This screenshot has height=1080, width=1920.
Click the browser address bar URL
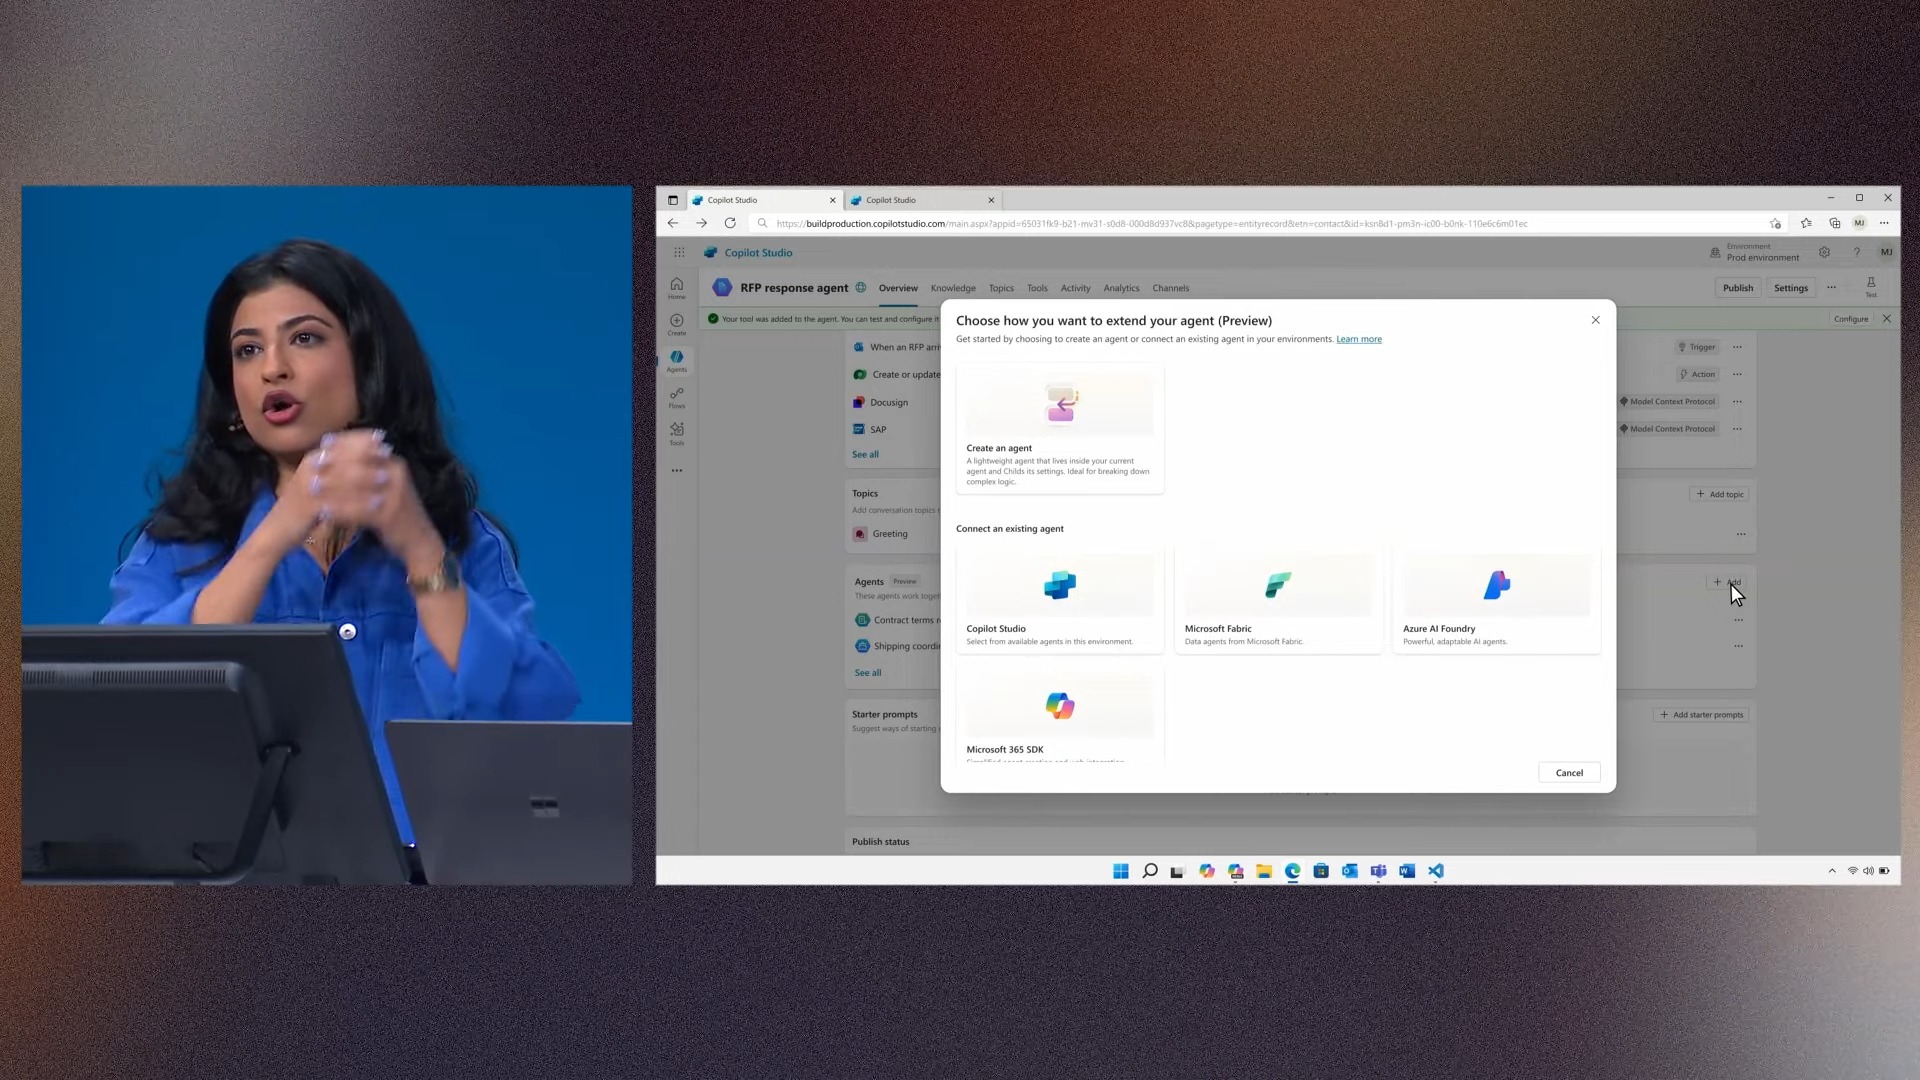pyautogui.click(x=1151, y=224)
